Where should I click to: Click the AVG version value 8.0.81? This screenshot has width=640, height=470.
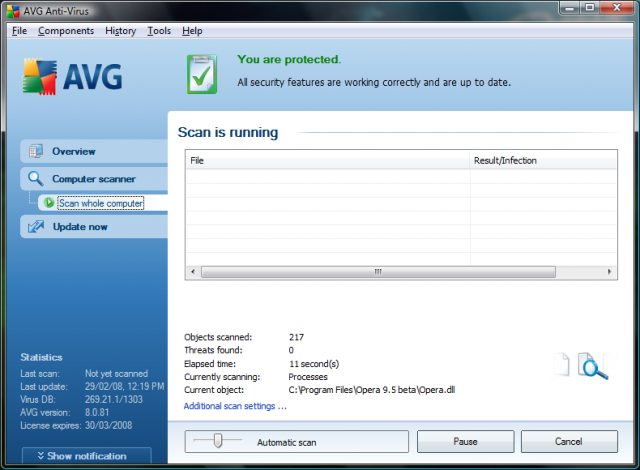pyautogui.click(x=97, y=412)
